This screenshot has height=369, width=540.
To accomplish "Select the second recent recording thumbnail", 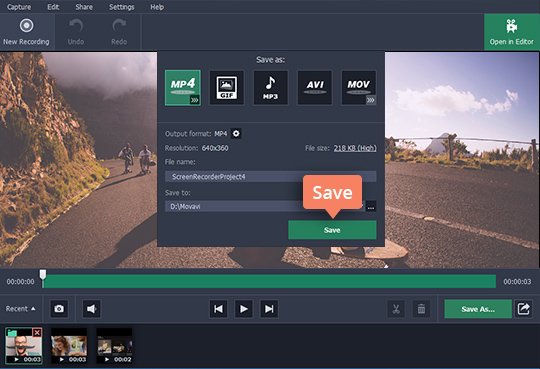I will [69, 346].
